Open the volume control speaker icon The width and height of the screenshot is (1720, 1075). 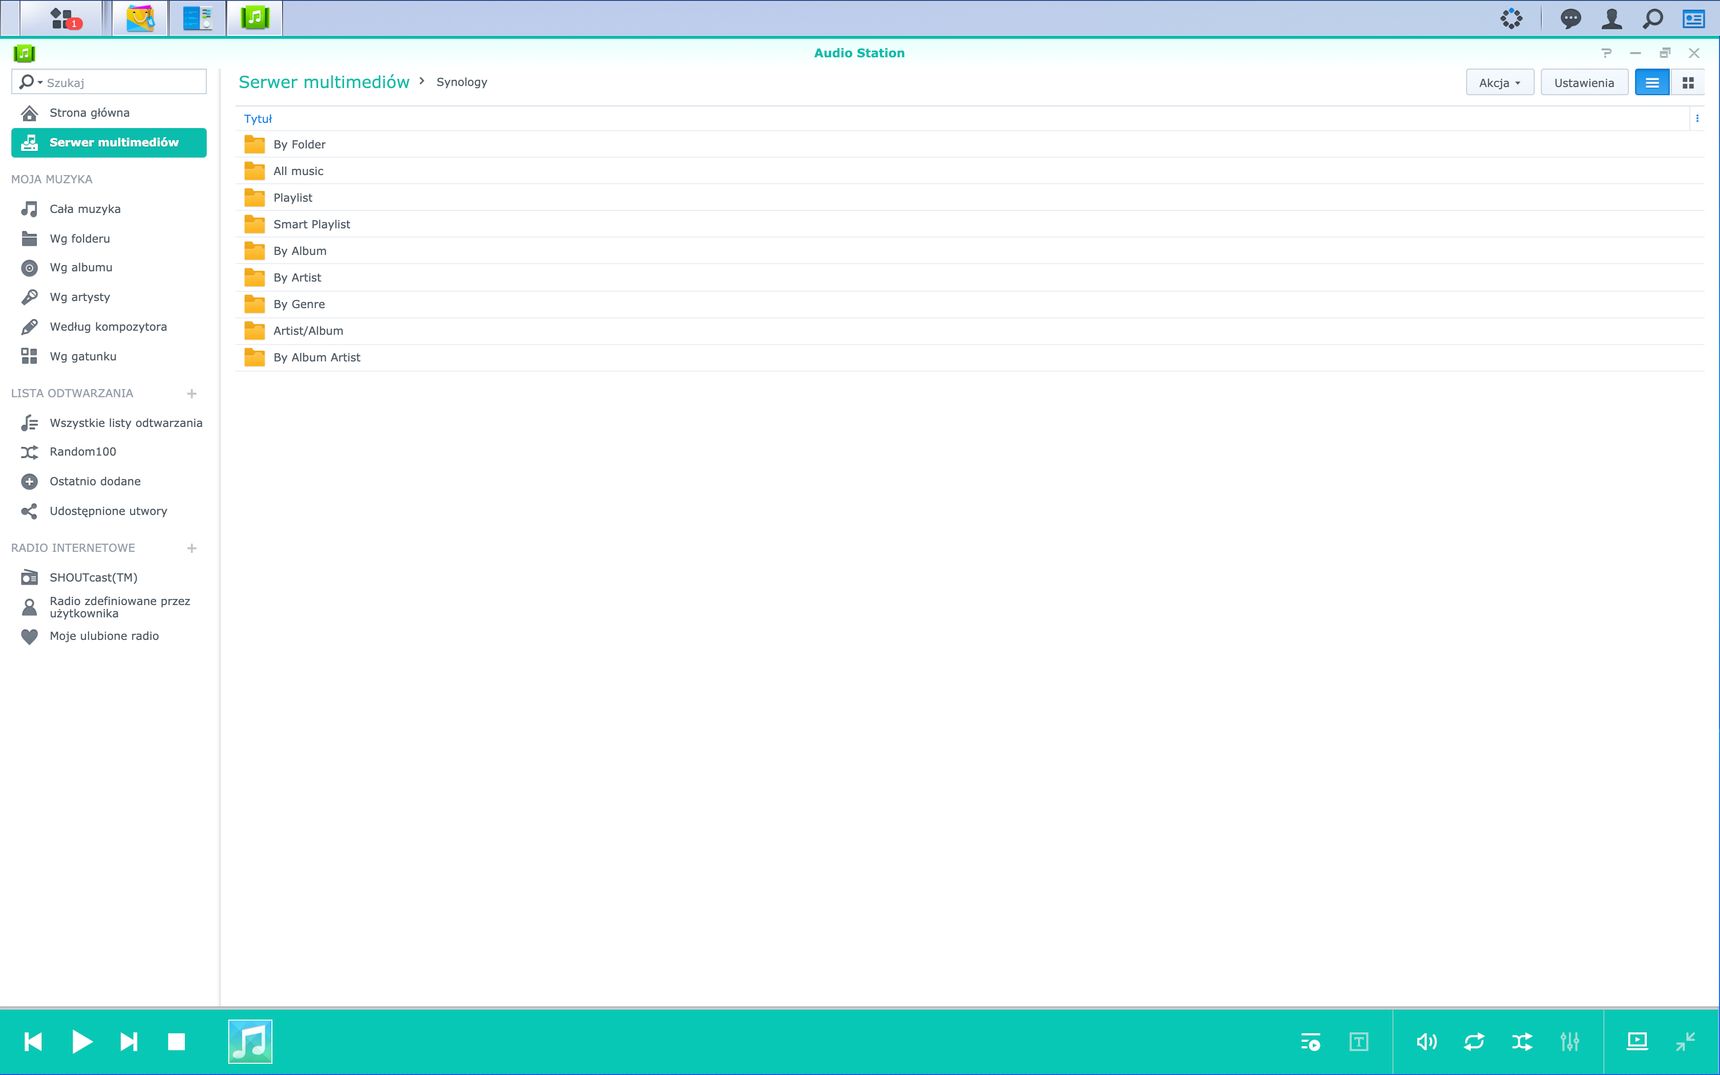pos(1427,1042)
